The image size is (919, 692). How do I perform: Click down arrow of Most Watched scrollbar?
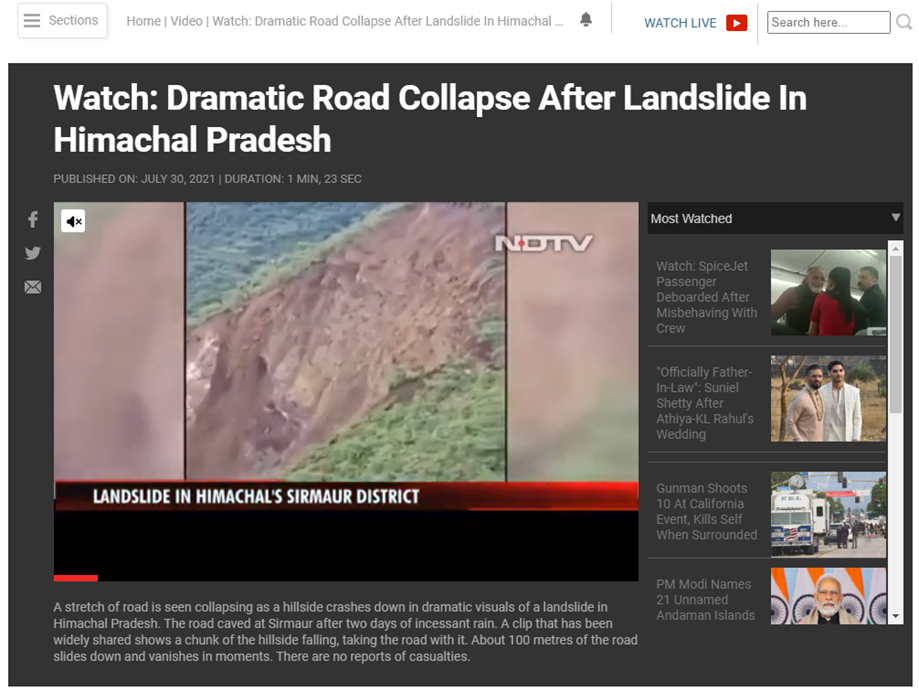point(896,616)
